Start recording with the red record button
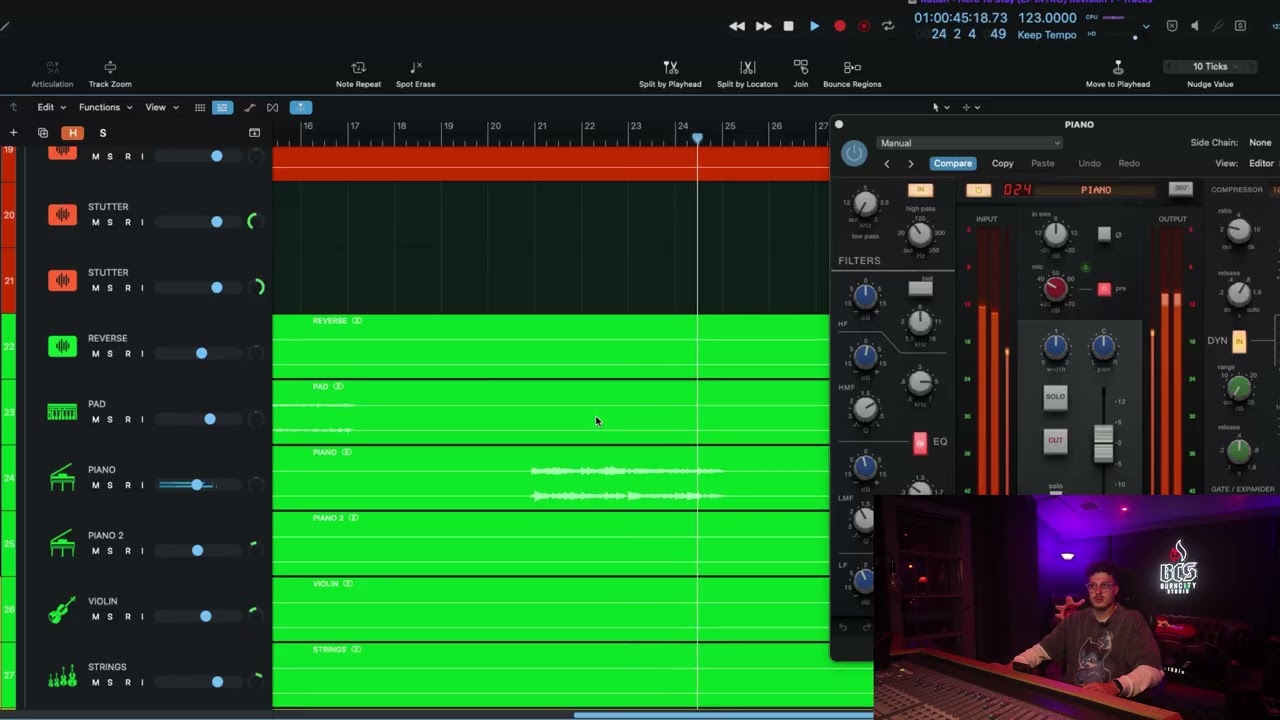Screen dimensions: 1280x720 click(x=840, y=26)
